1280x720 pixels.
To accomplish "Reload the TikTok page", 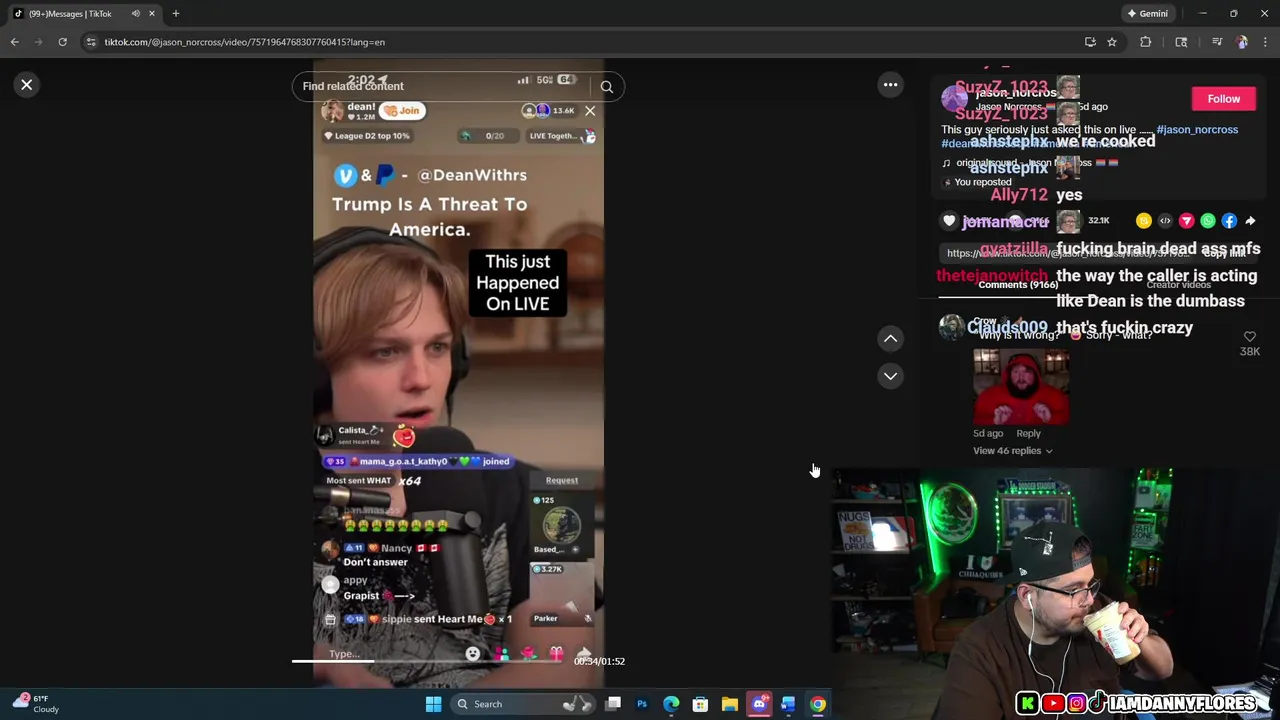I will [62, 42].
